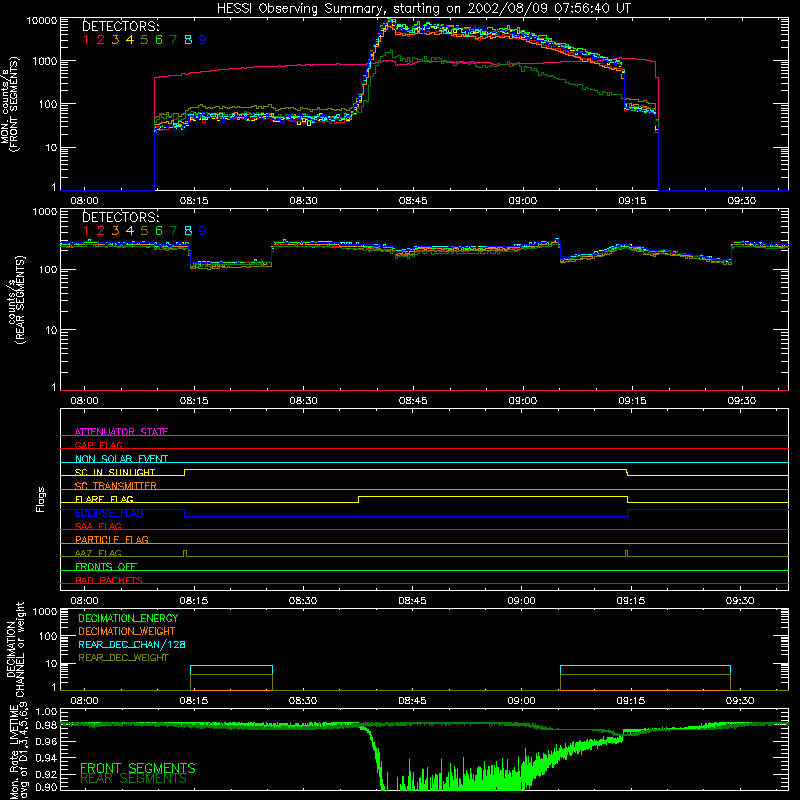Click the BAD_PACKETS flag label
800x800 pixels.
[109, 580]
